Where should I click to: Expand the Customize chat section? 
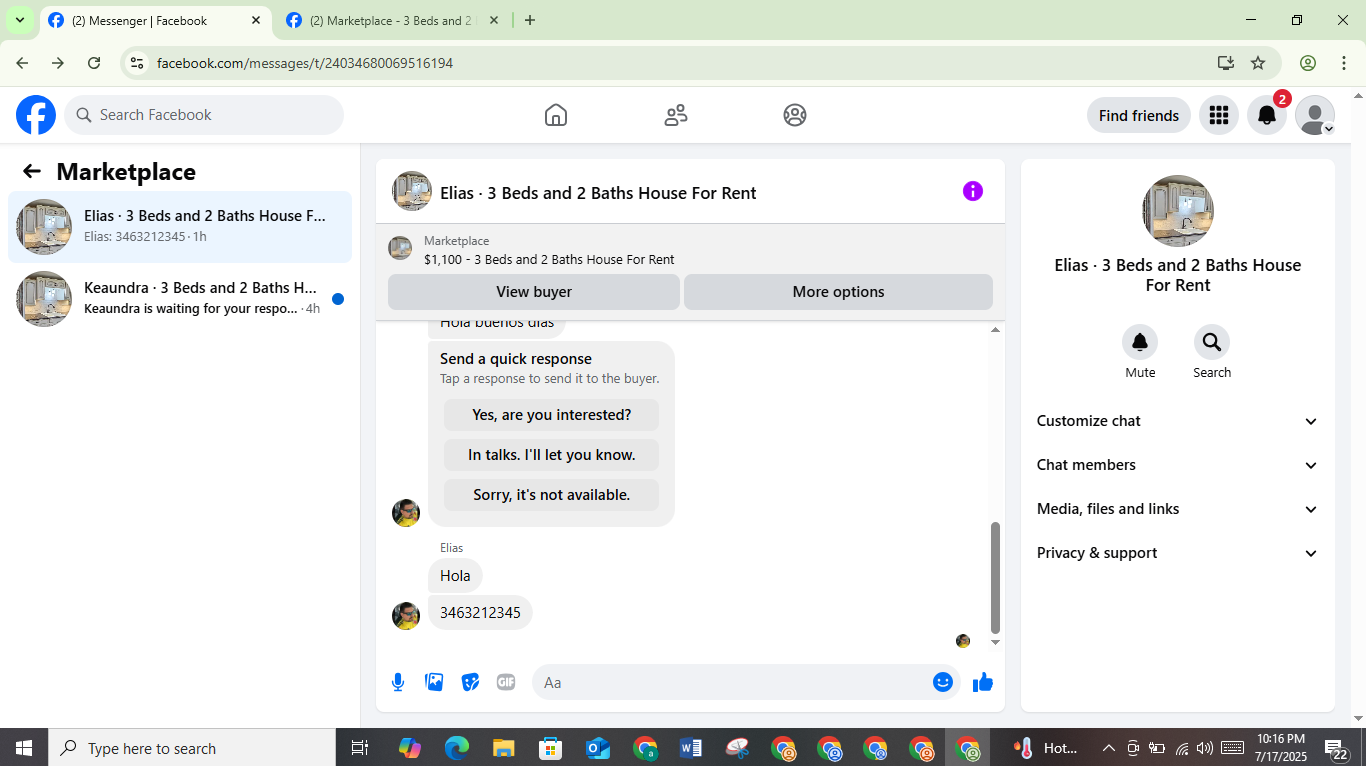(x=1178, y=421)
